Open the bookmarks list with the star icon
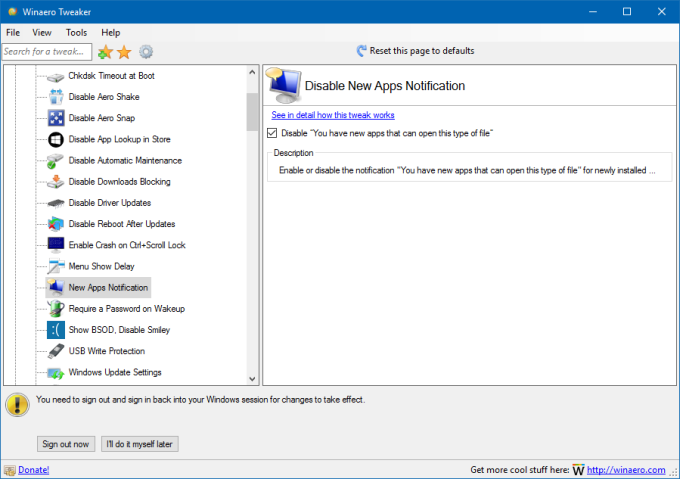 coord(124,52)
